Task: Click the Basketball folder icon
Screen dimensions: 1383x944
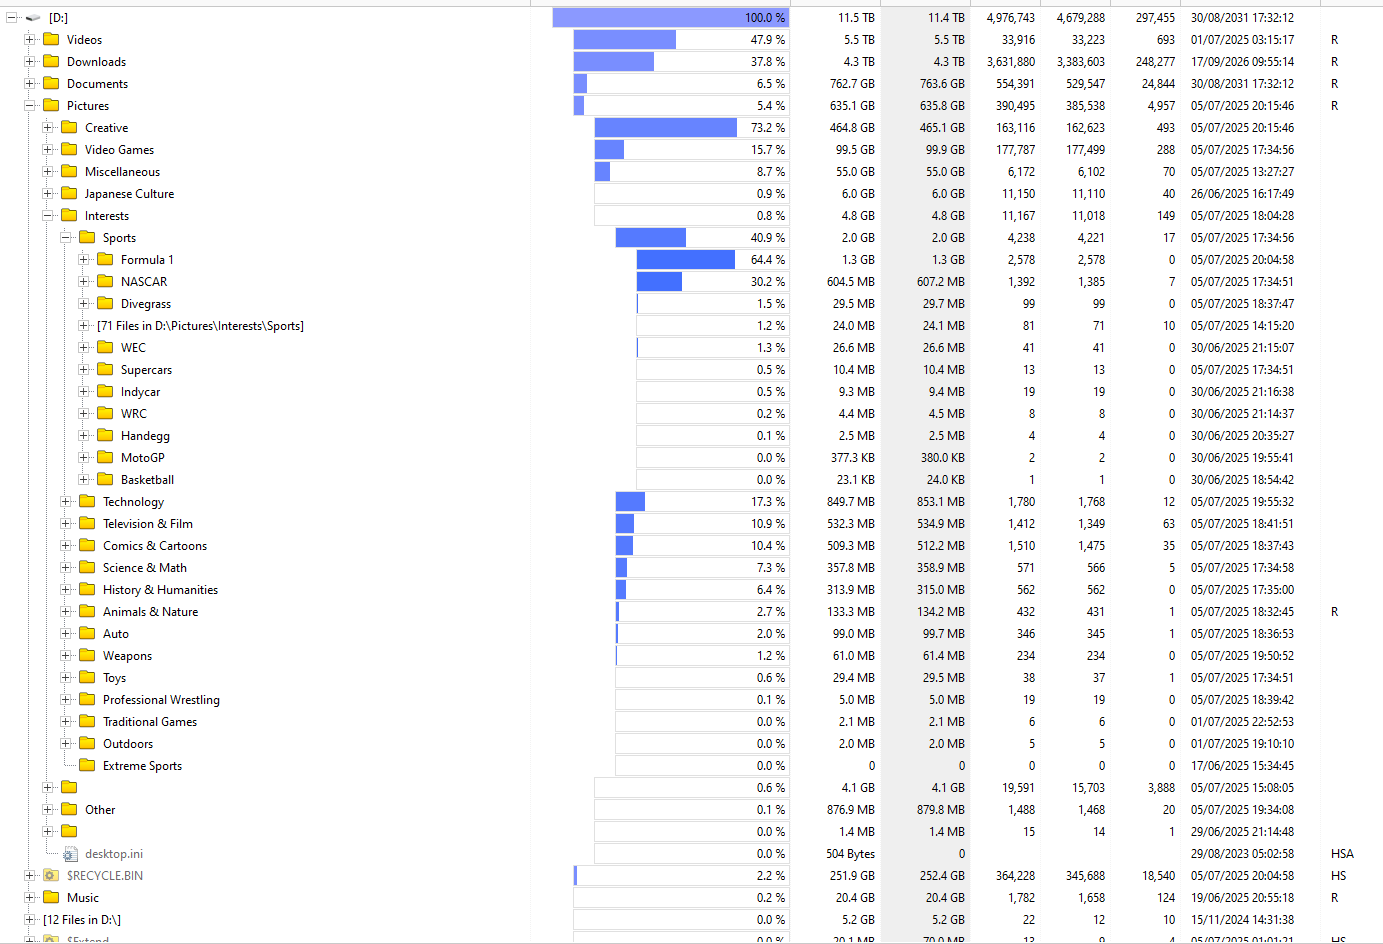Action: pos(105,480)
